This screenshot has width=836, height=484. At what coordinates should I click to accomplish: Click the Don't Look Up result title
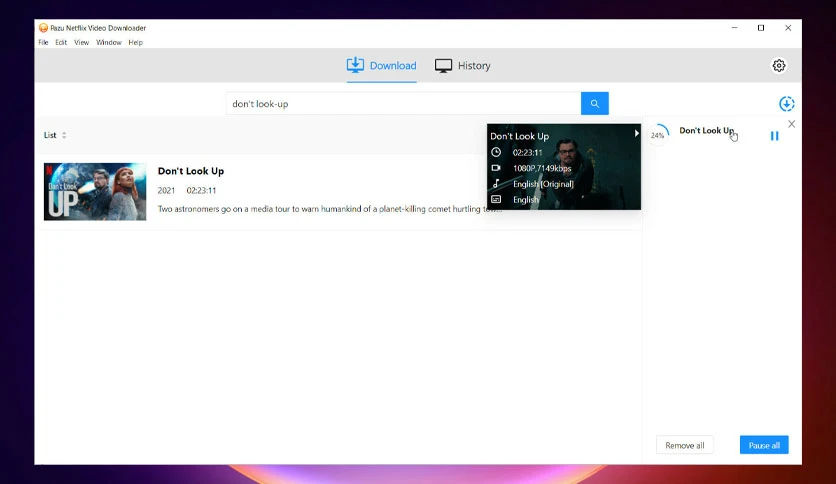191,171
